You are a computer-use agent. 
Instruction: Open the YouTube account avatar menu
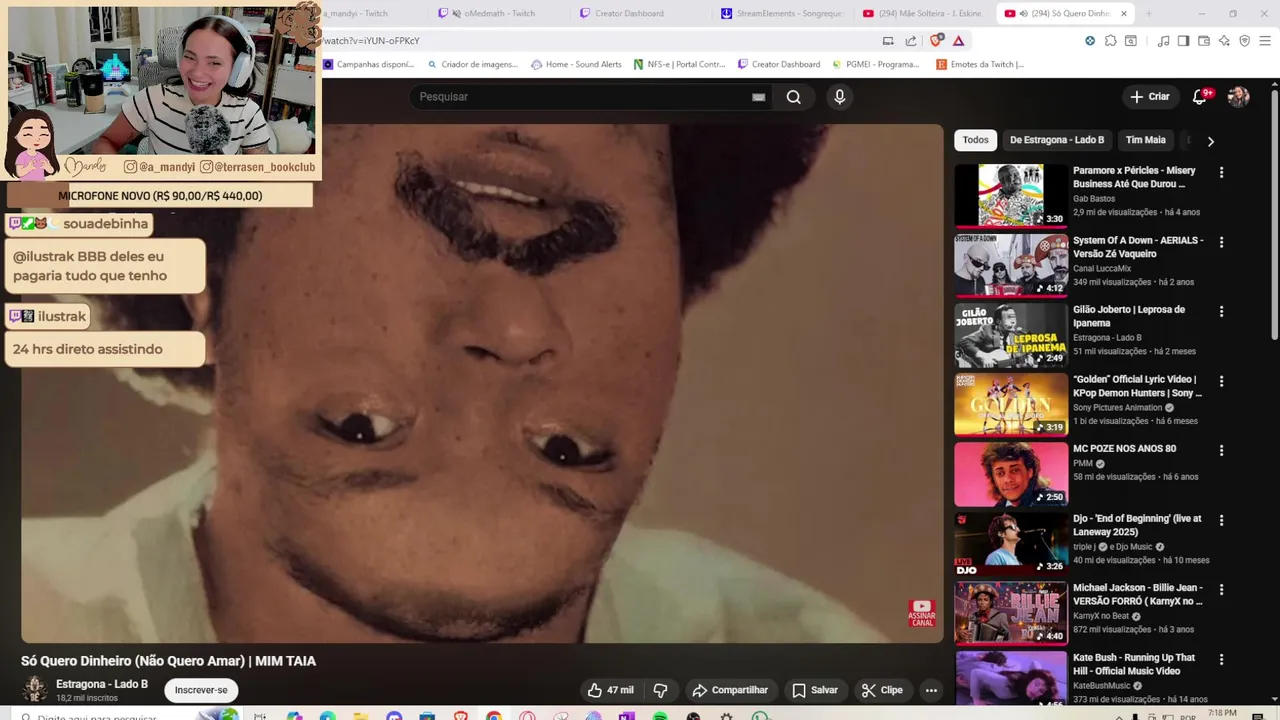tap(1238, 97)
